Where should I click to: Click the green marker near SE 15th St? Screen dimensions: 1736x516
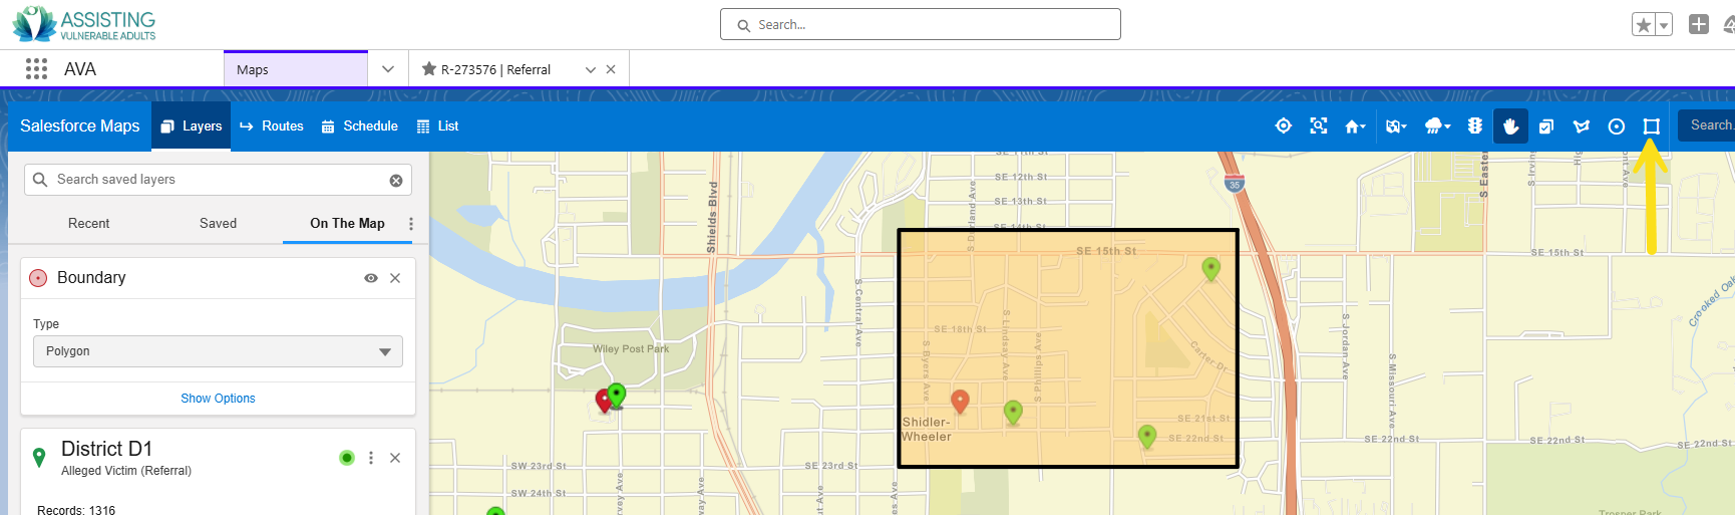(x=1211, y=268)
